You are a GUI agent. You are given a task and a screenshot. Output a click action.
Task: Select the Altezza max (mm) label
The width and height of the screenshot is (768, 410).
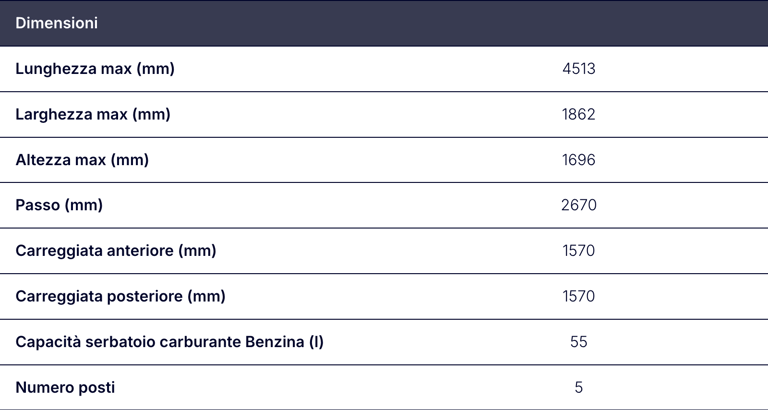(x=82, y=160)
